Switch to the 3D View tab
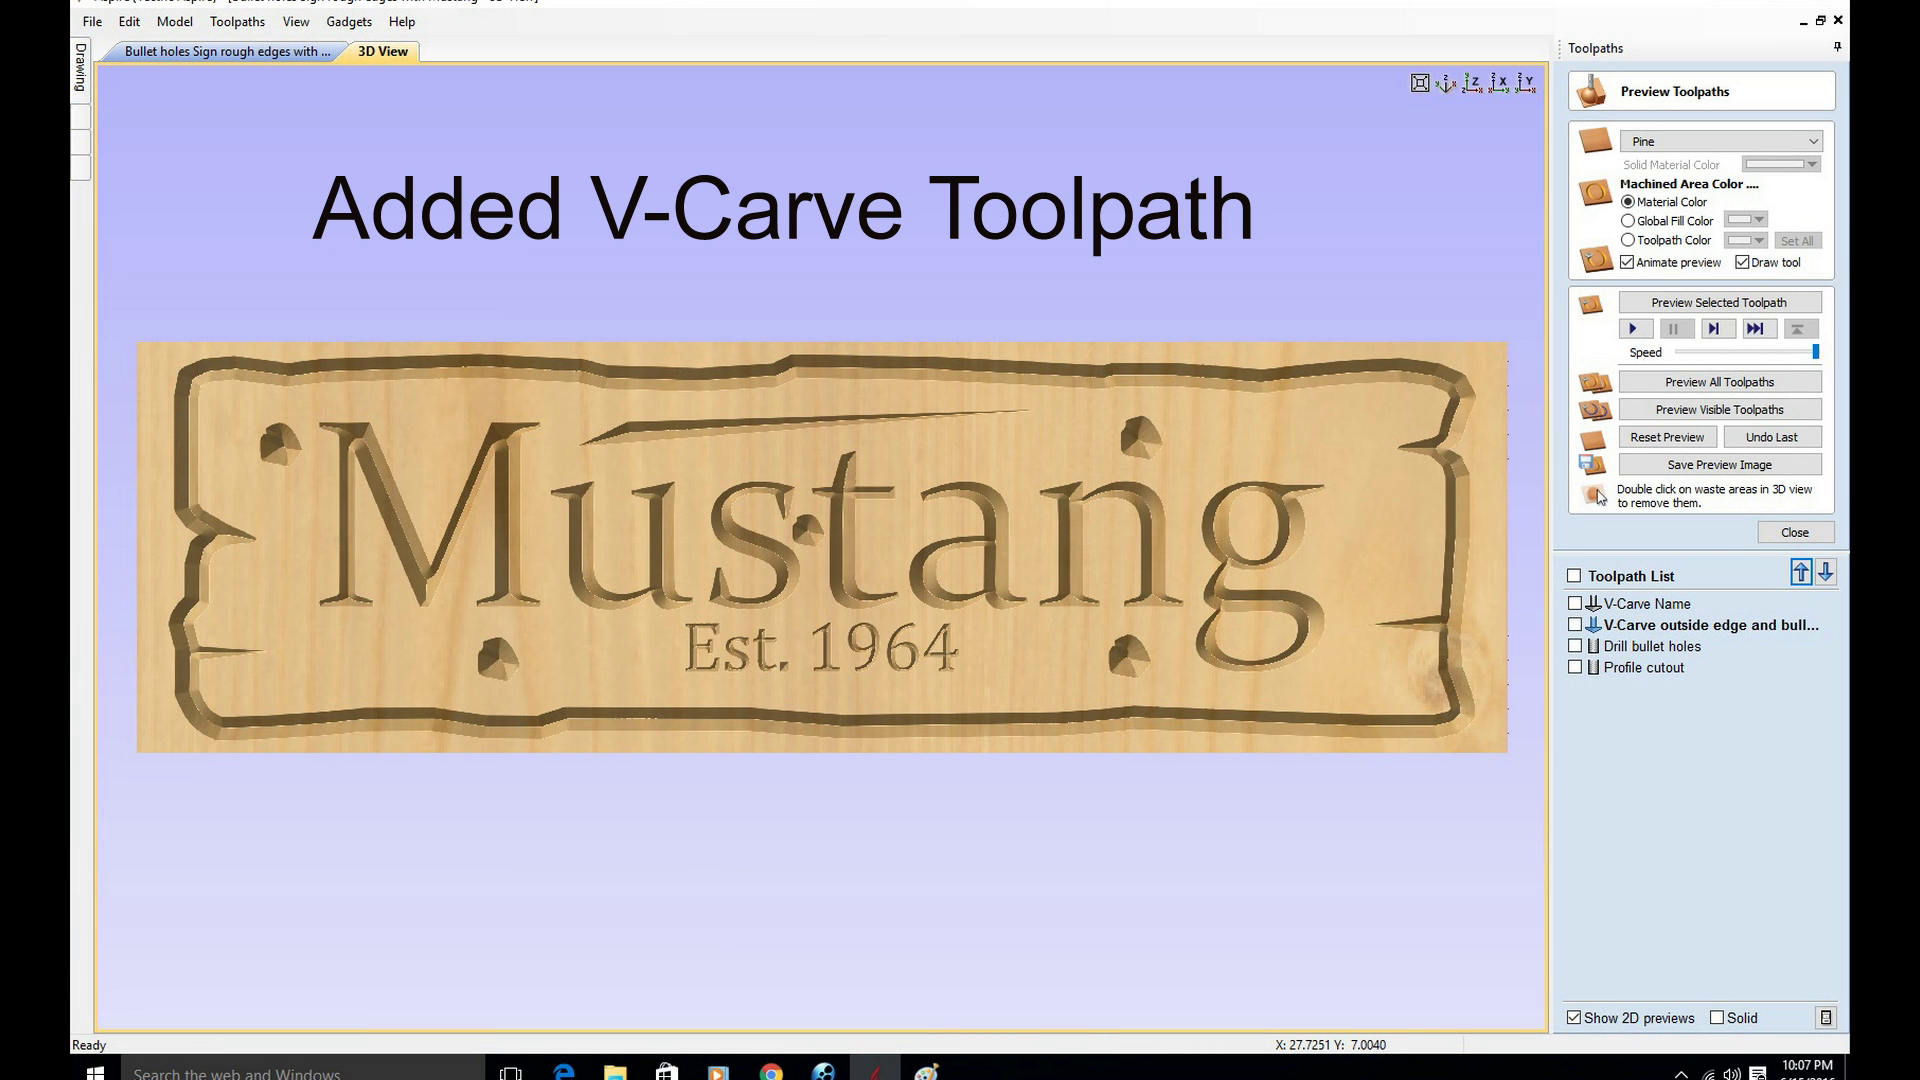Image resolution: width=1920 pixels, height=1080 pixels. point(383,52)
